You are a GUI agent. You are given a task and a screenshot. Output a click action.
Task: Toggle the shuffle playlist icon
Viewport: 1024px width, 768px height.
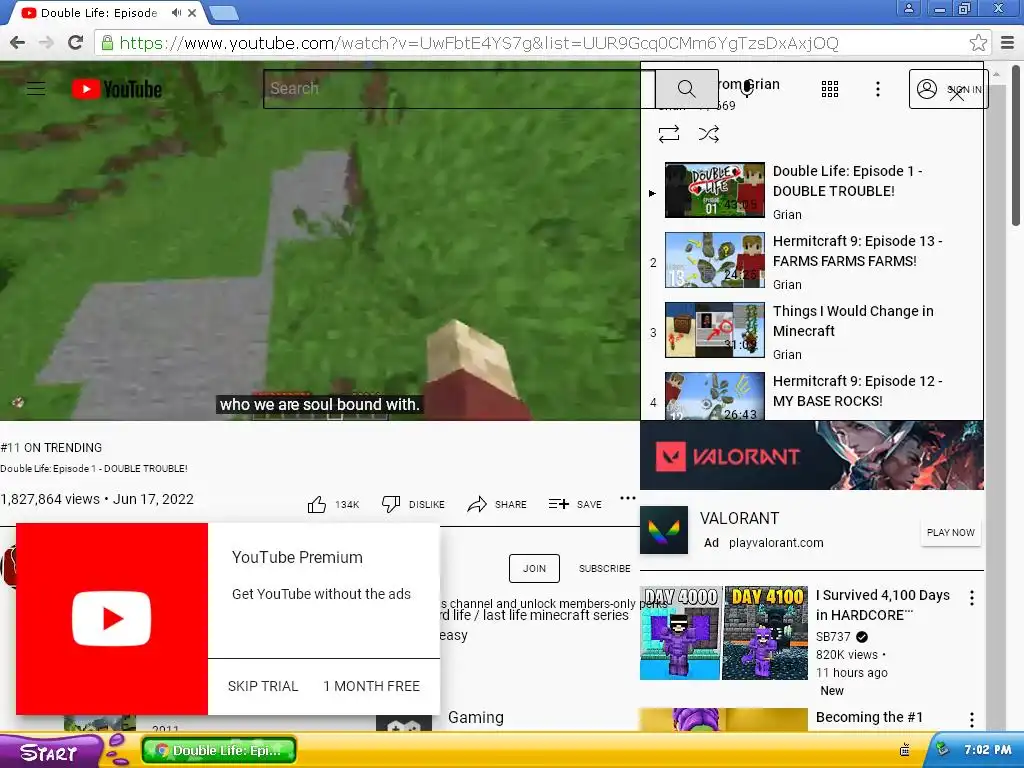[709, 134]
